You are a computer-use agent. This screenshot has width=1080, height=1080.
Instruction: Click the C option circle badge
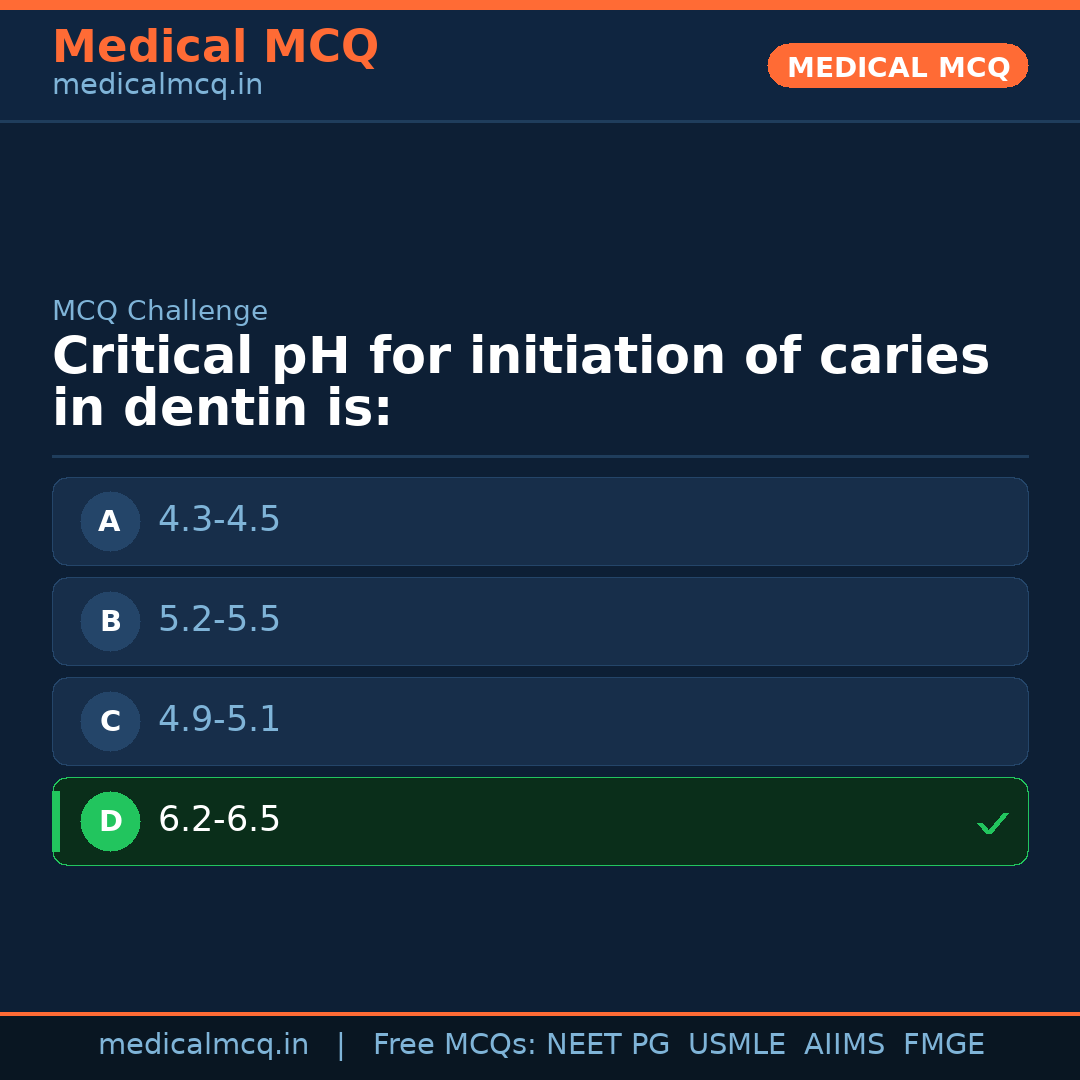click(110, 721)
